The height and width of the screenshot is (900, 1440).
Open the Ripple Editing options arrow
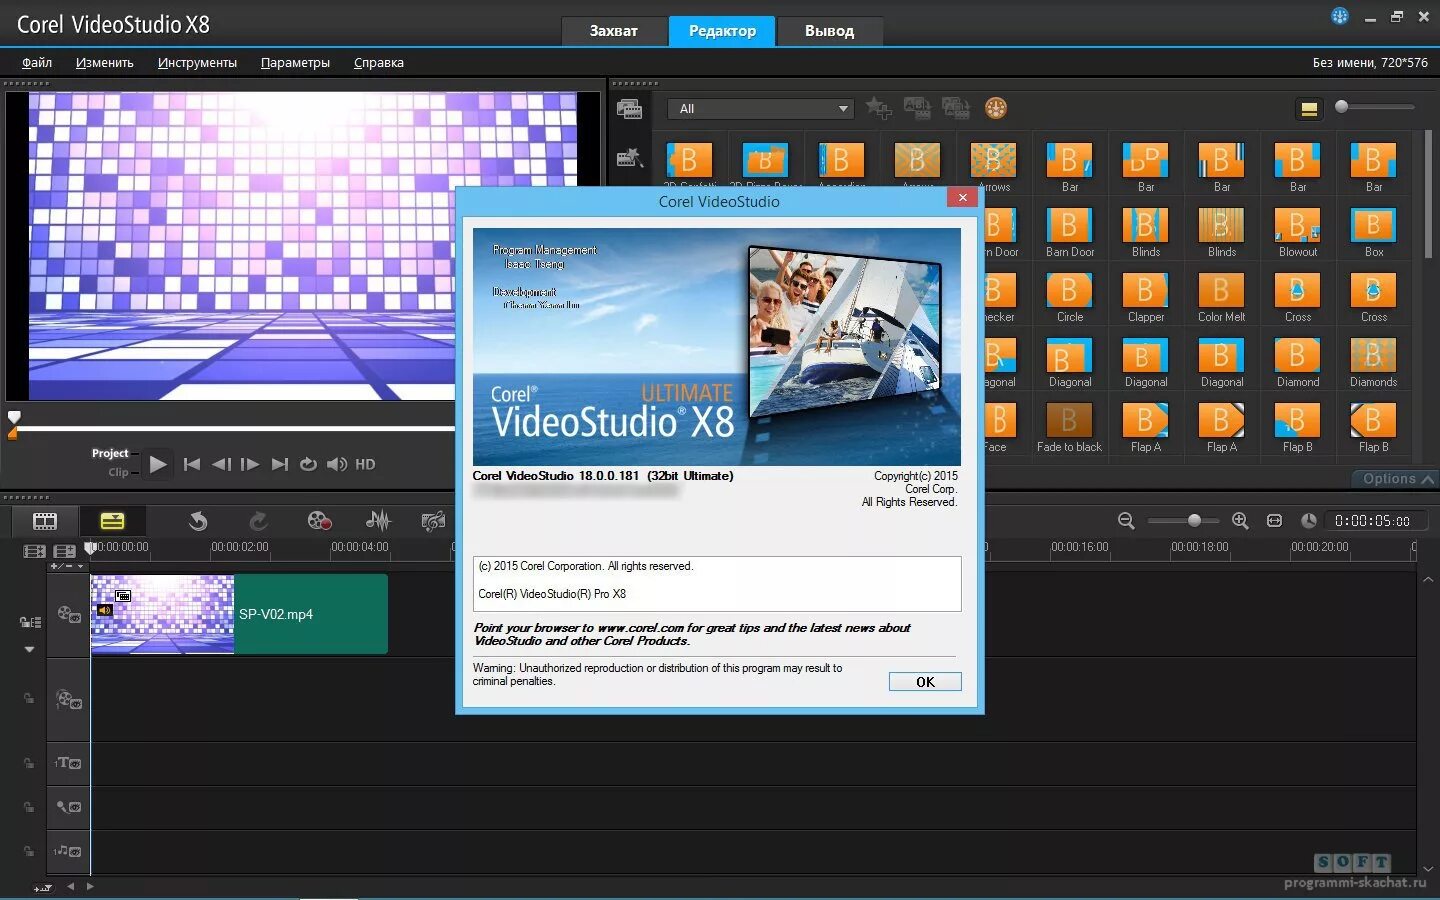tap(29, 649)
